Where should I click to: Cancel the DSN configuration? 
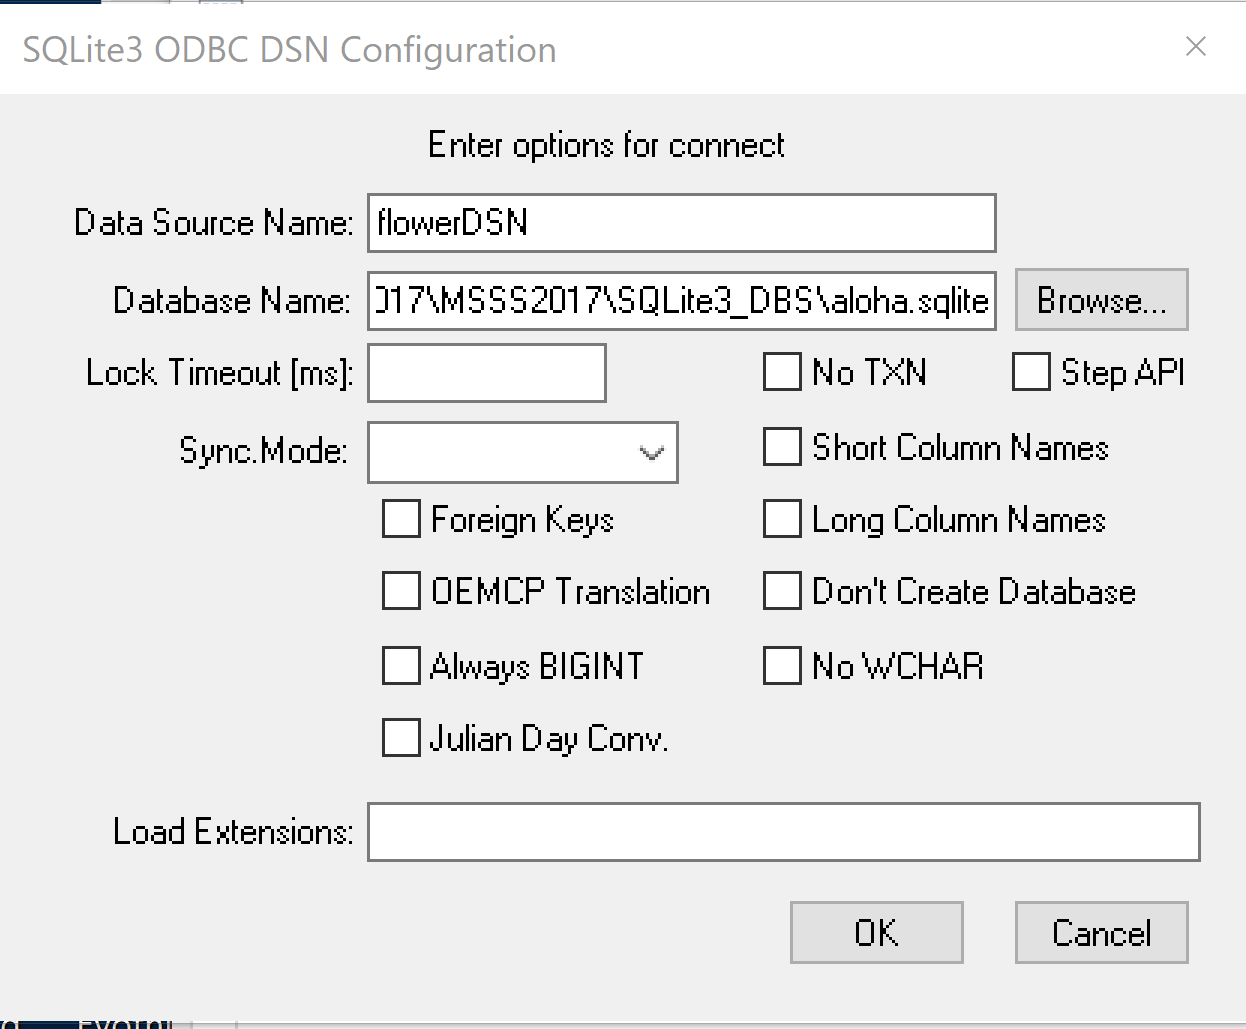click(1100, 932)
